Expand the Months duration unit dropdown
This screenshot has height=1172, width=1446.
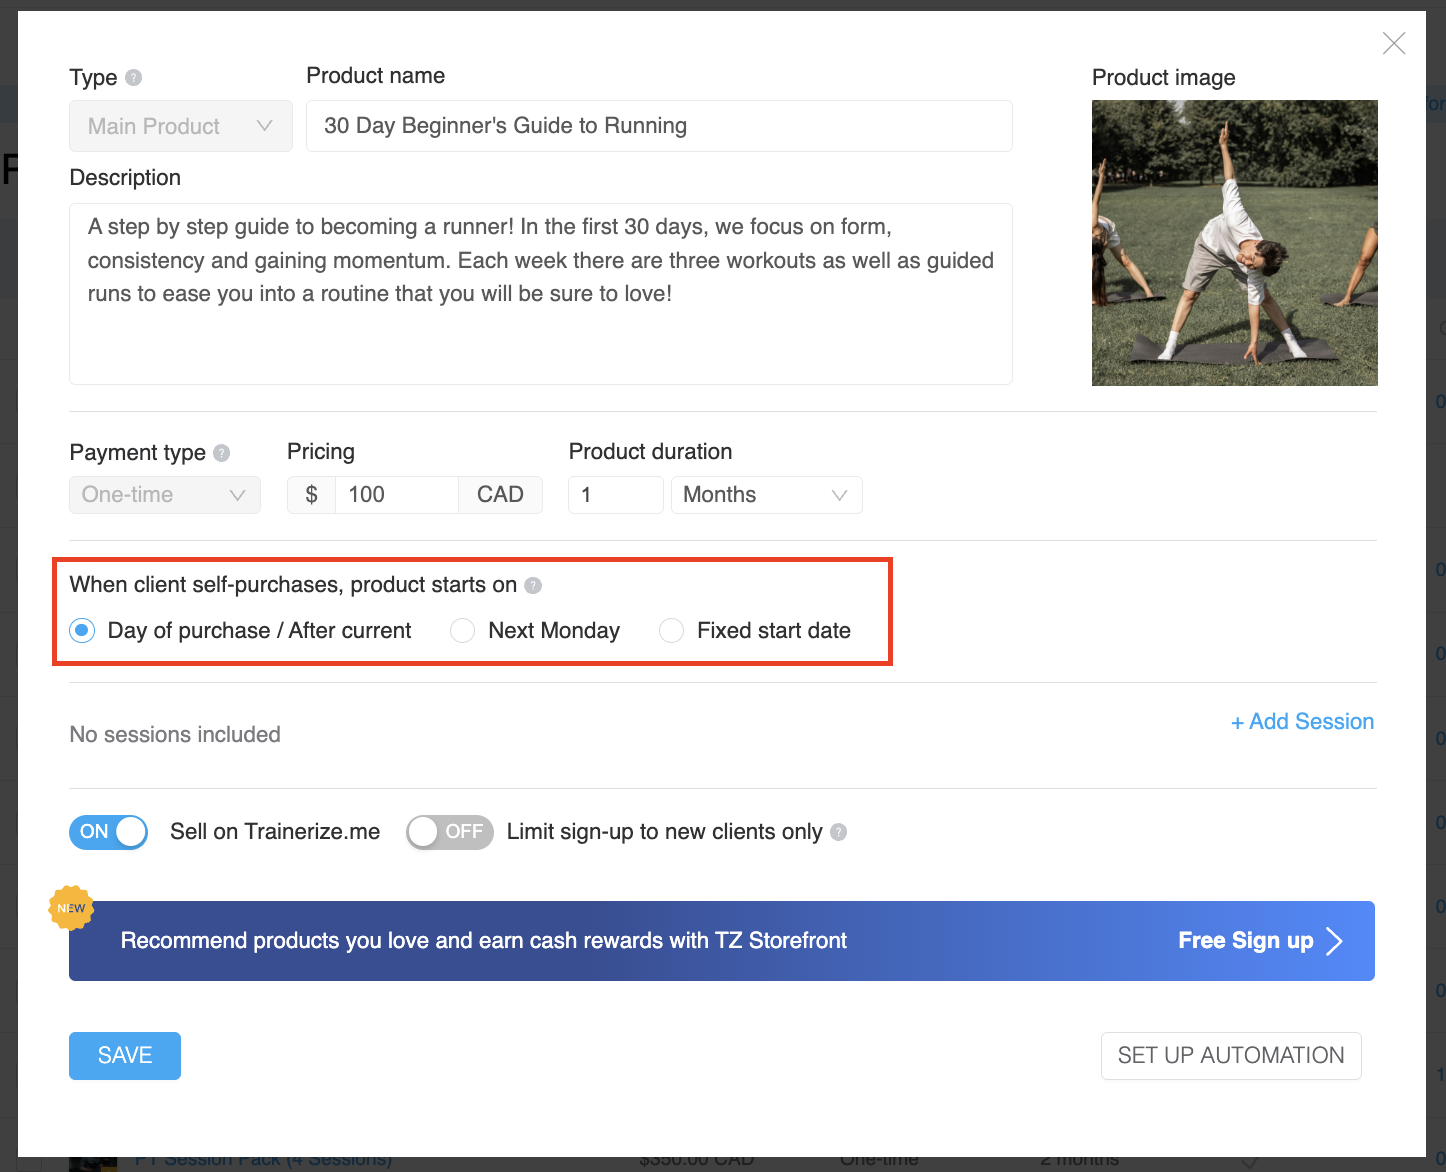766,495
